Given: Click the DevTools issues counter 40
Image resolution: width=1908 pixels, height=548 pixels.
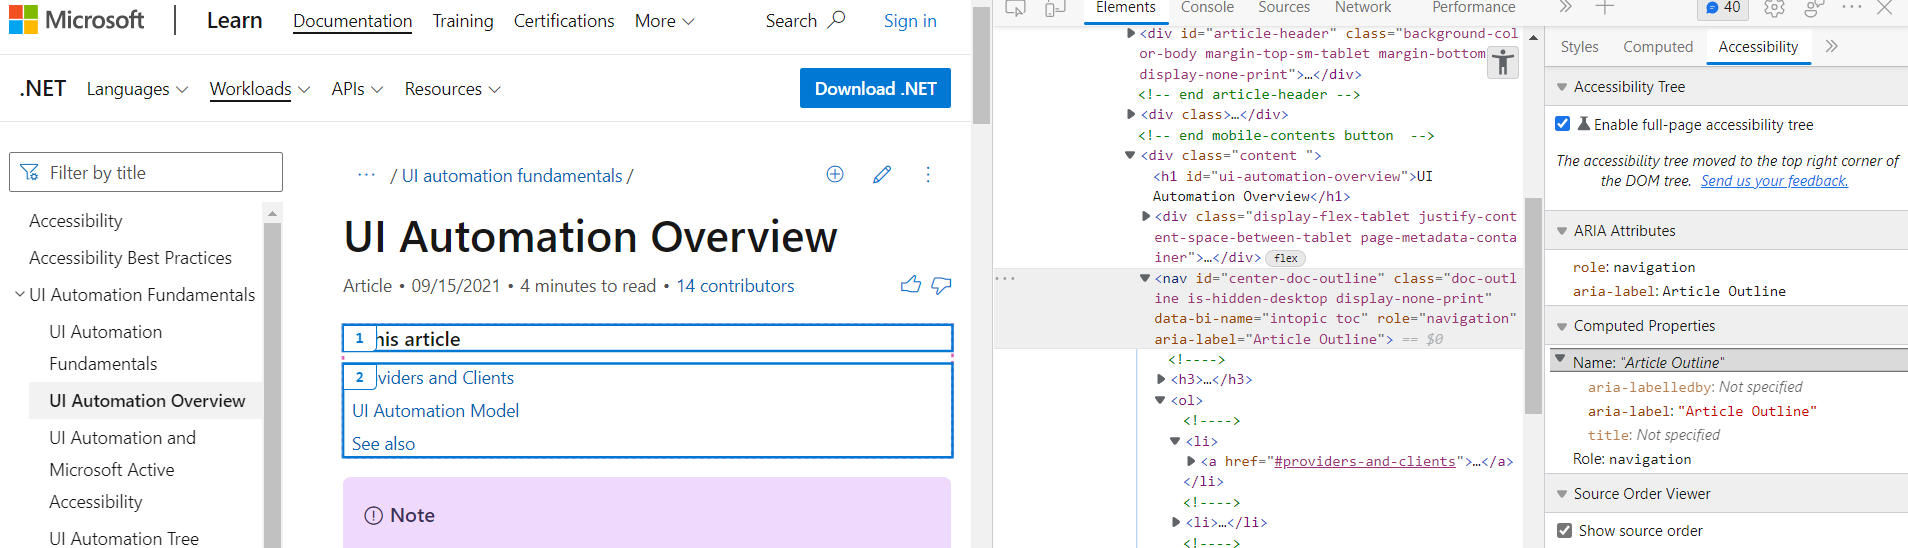Looking at the screenshot, I should click(1722, 8).
